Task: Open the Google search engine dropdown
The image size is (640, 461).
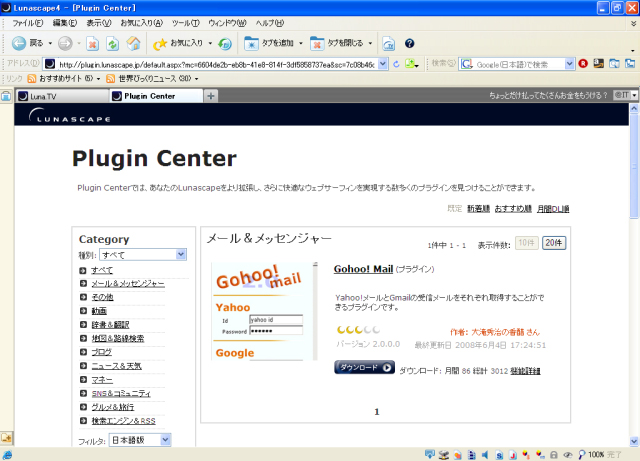Action: 569,64
